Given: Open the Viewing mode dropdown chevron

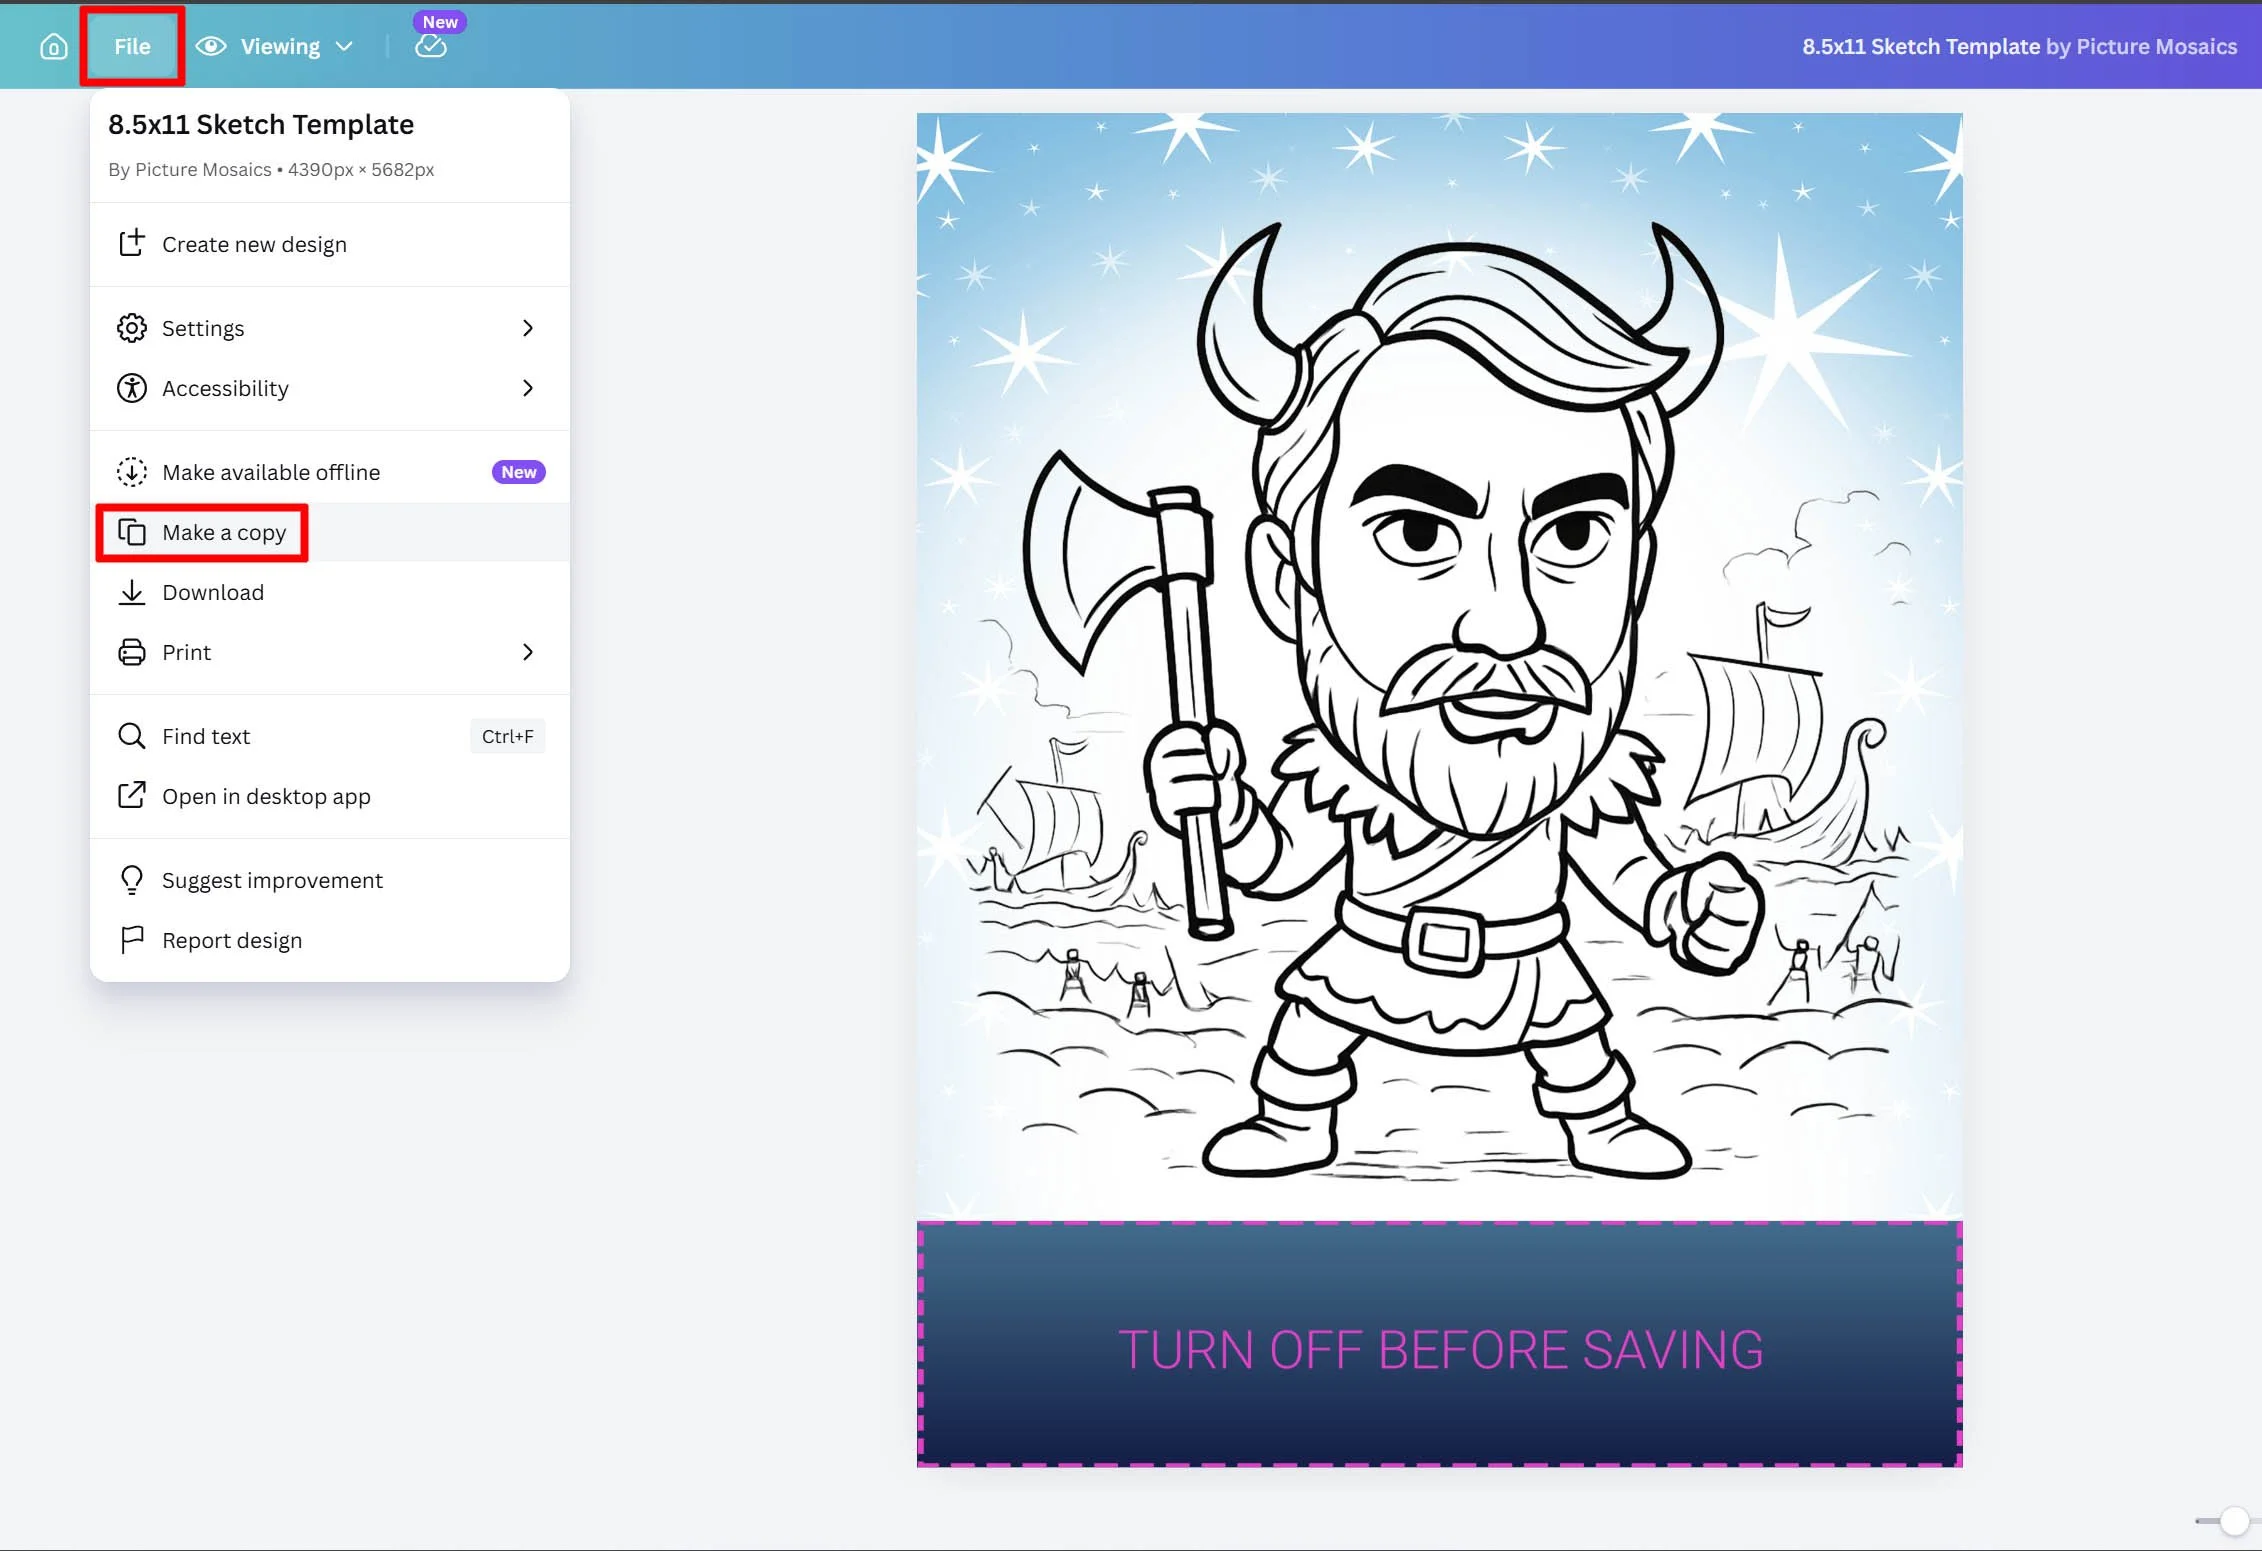Looking at the screenshot, I should pyautogui.click(x=344, y=47).
